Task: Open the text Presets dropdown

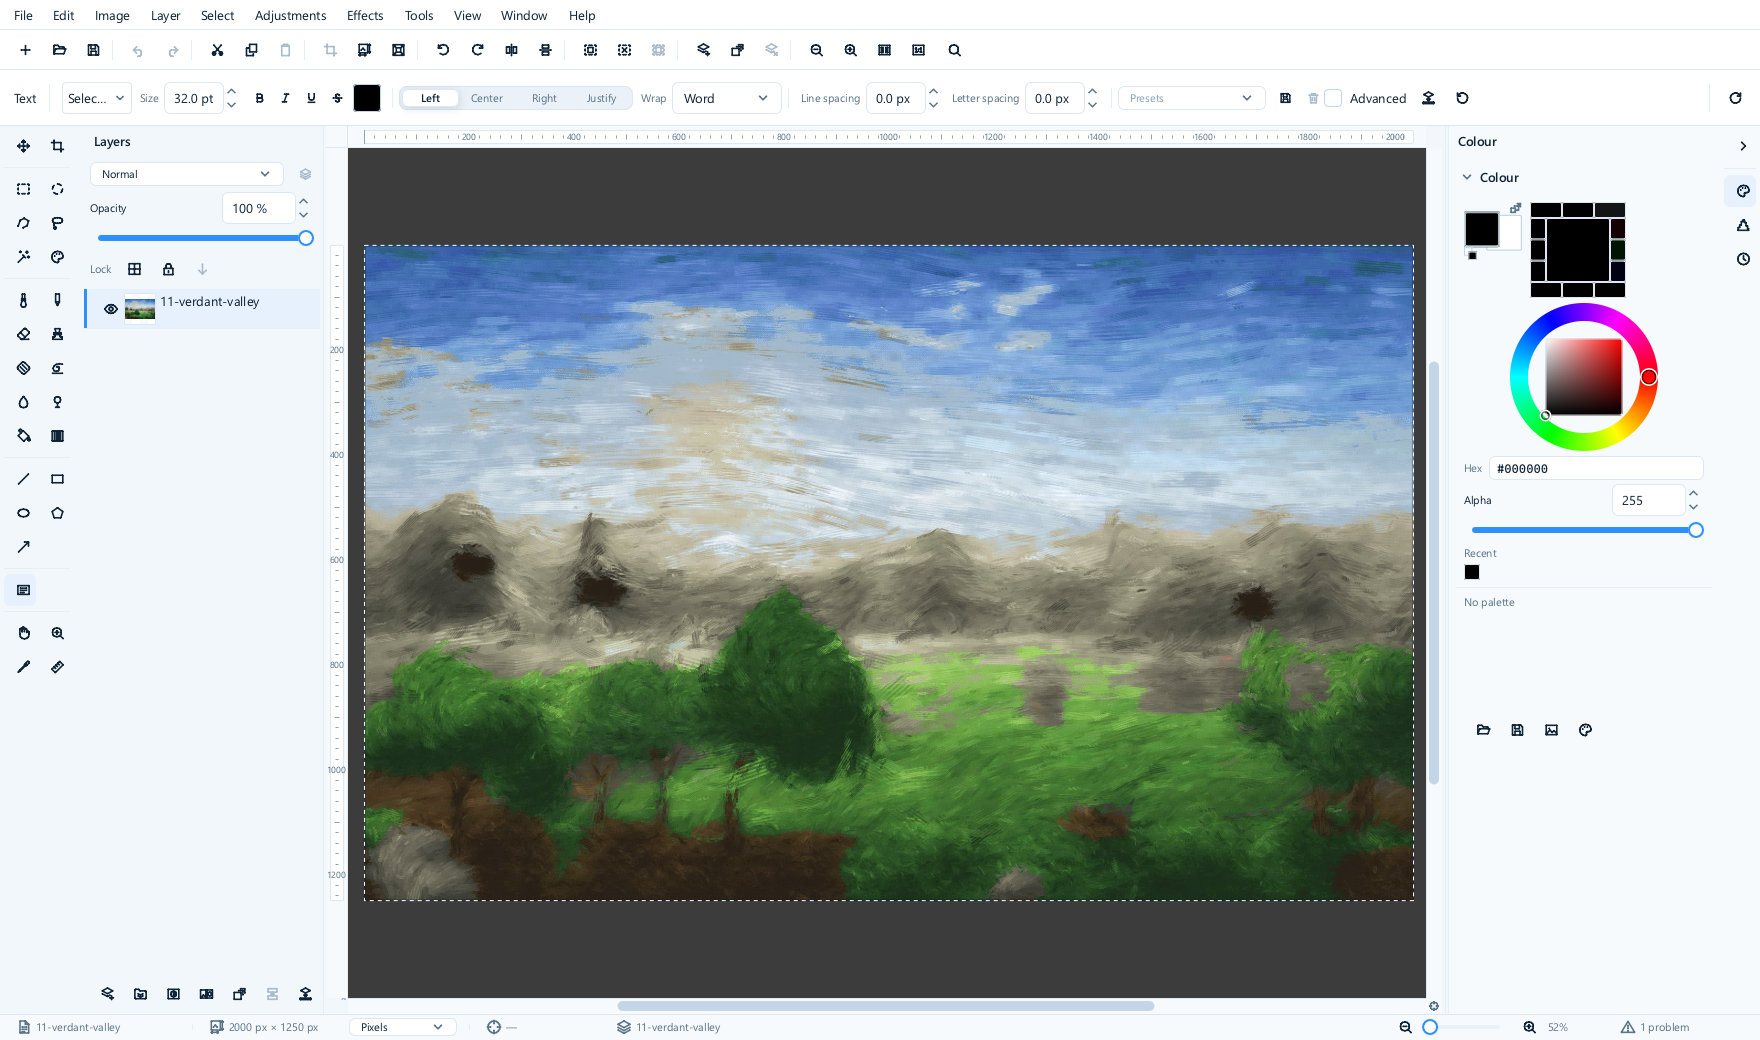Action: tap(1191, 98)
